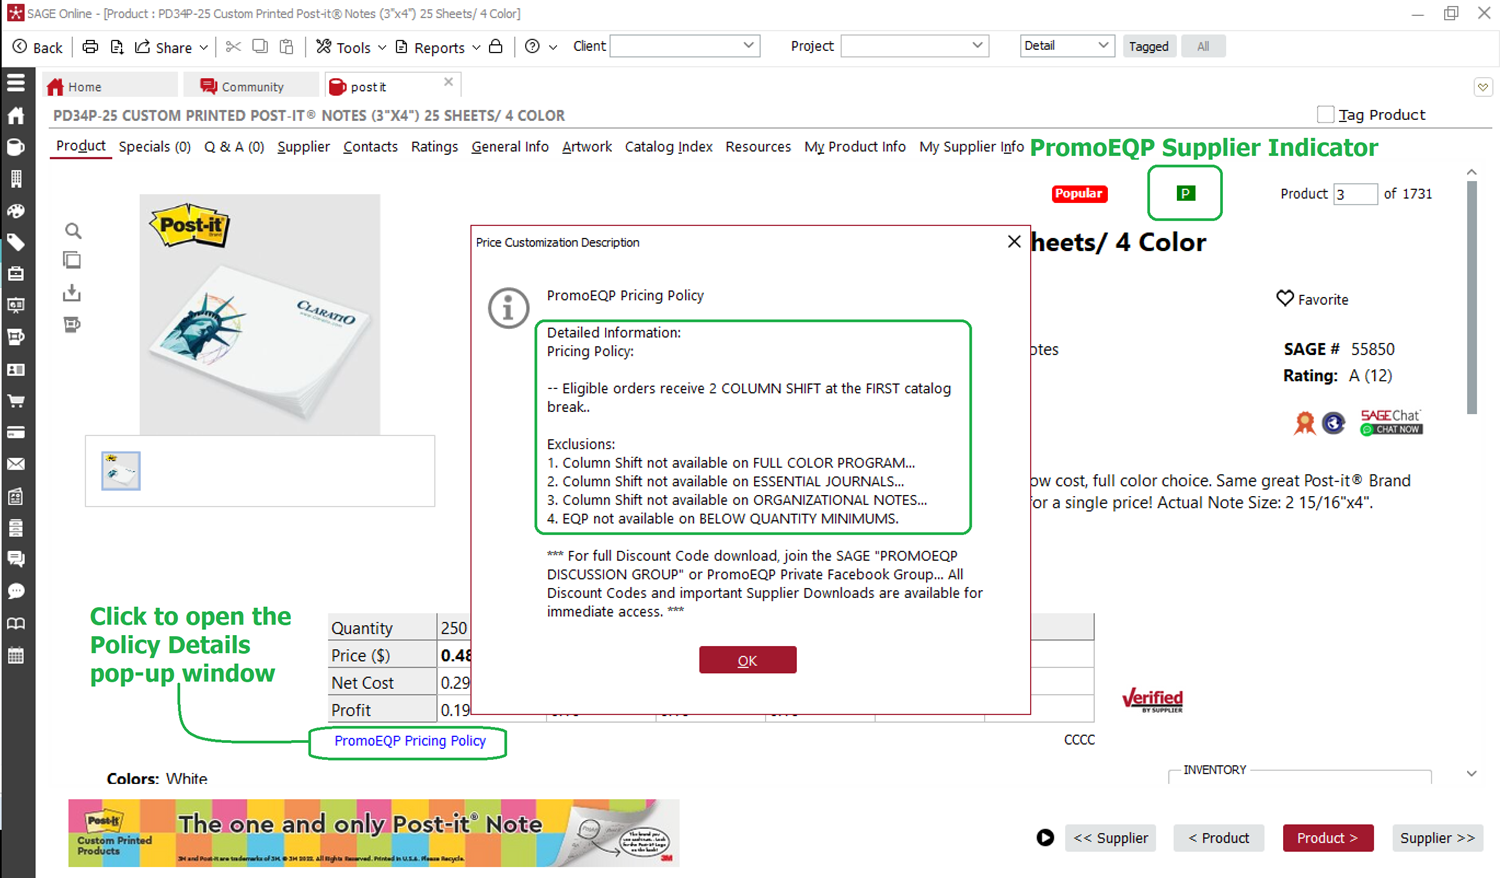Click the green PromoEQP 'P' indicator
The width and height of the screenshot is (1500, 878).
1185,193
